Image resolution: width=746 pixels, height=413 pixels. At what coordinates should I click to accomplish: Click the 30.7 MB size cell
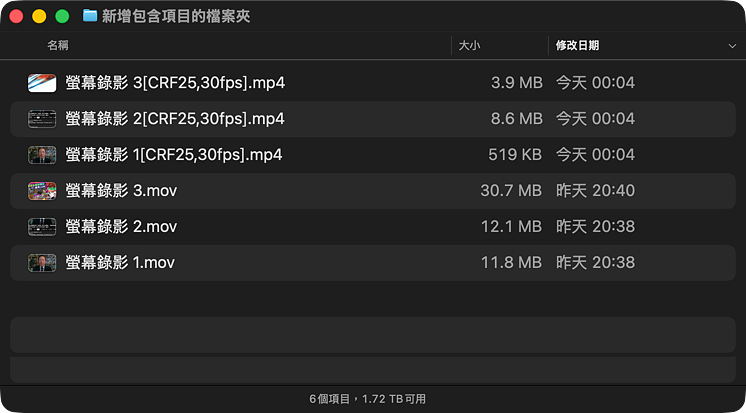pos(511,191)
